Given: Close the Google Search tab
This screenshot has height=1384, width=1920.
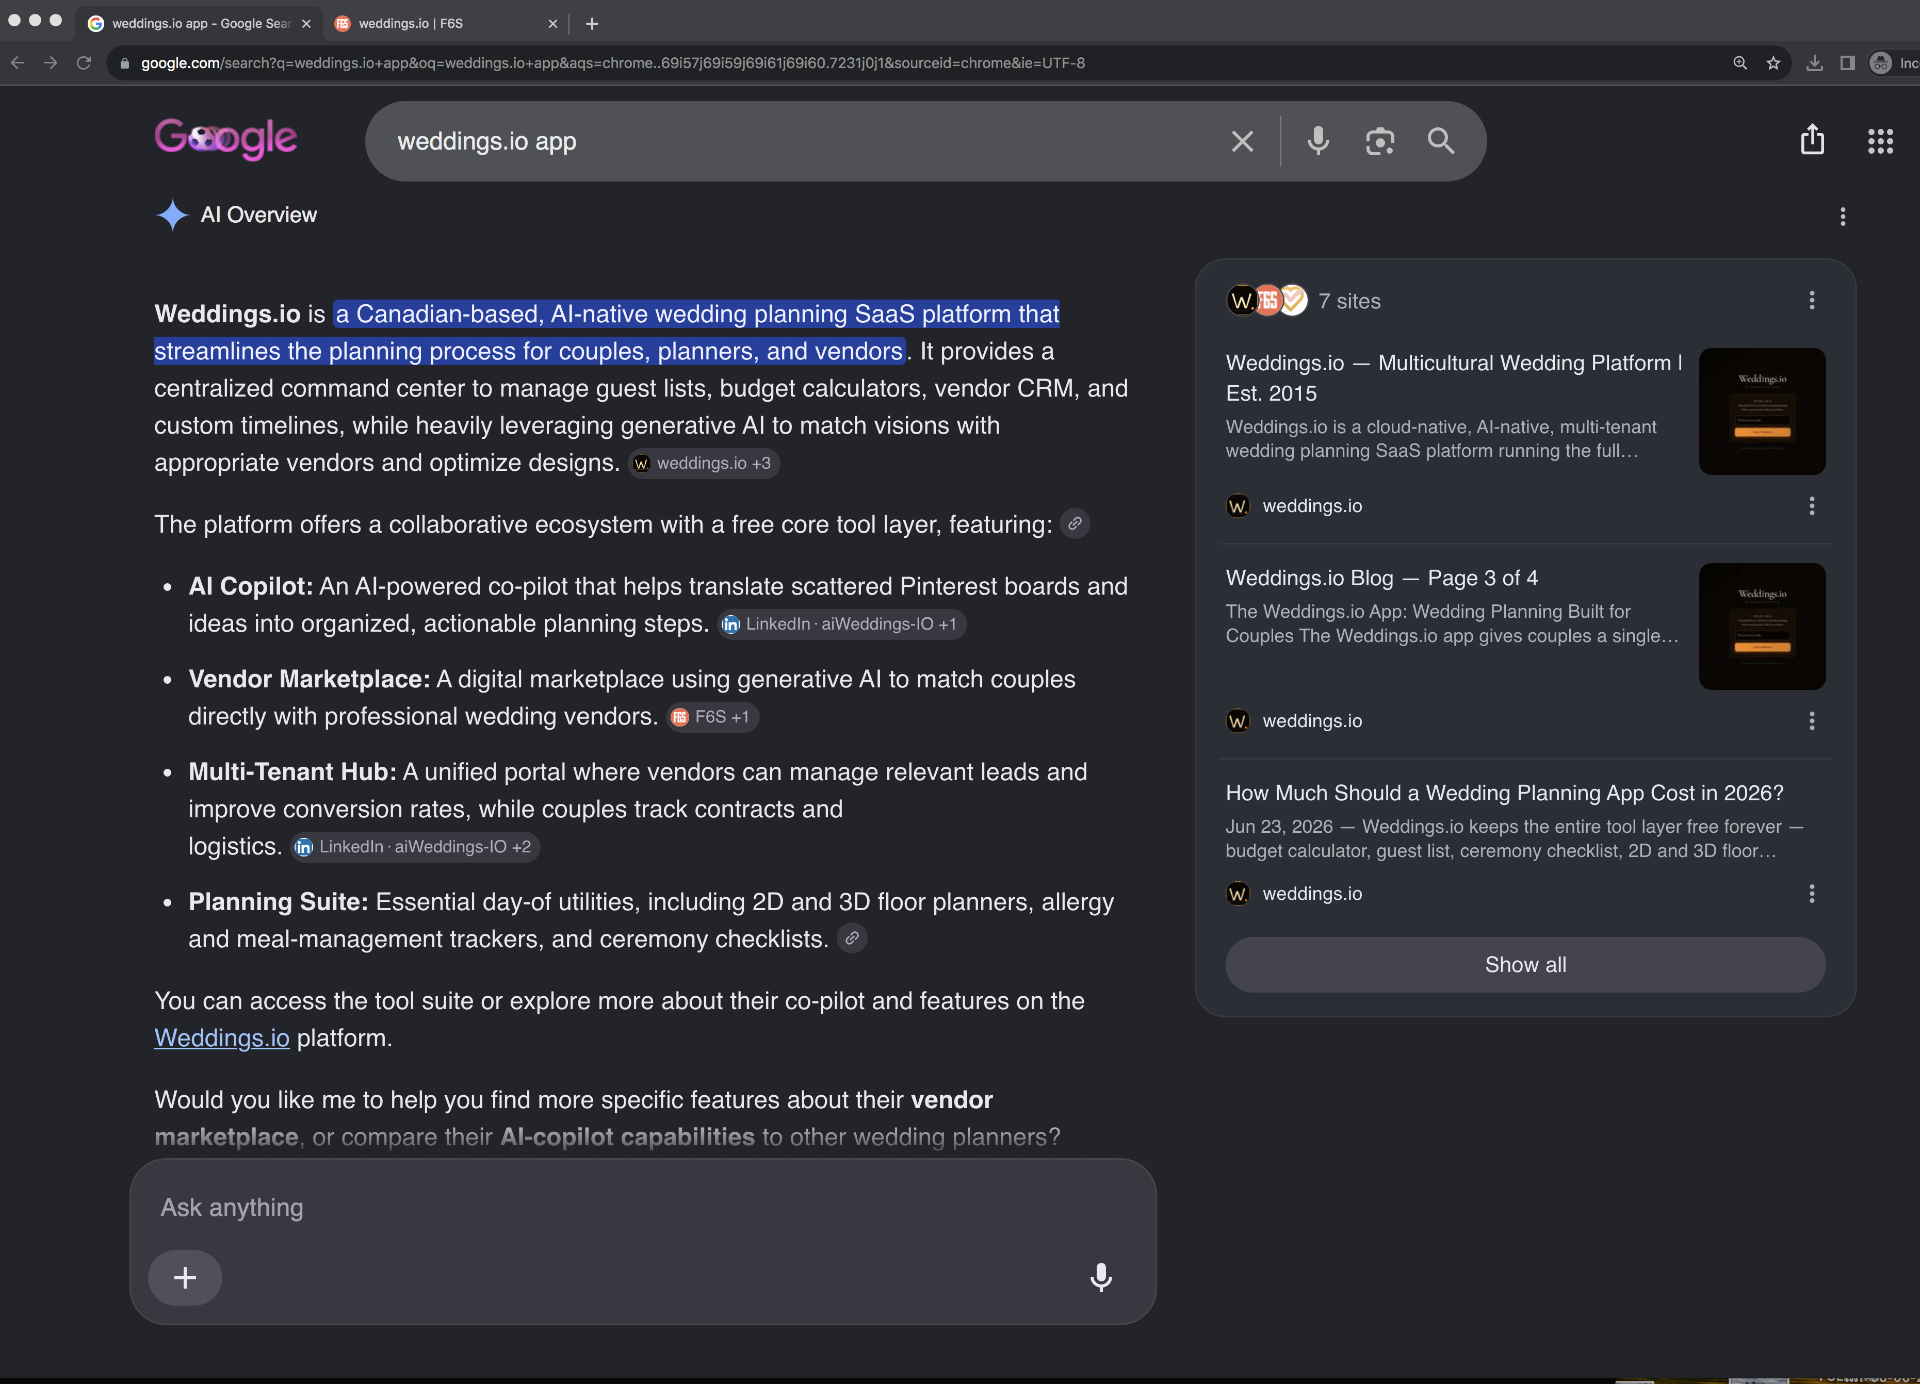Looking at the screenshot, I should [x=306, y=24].
